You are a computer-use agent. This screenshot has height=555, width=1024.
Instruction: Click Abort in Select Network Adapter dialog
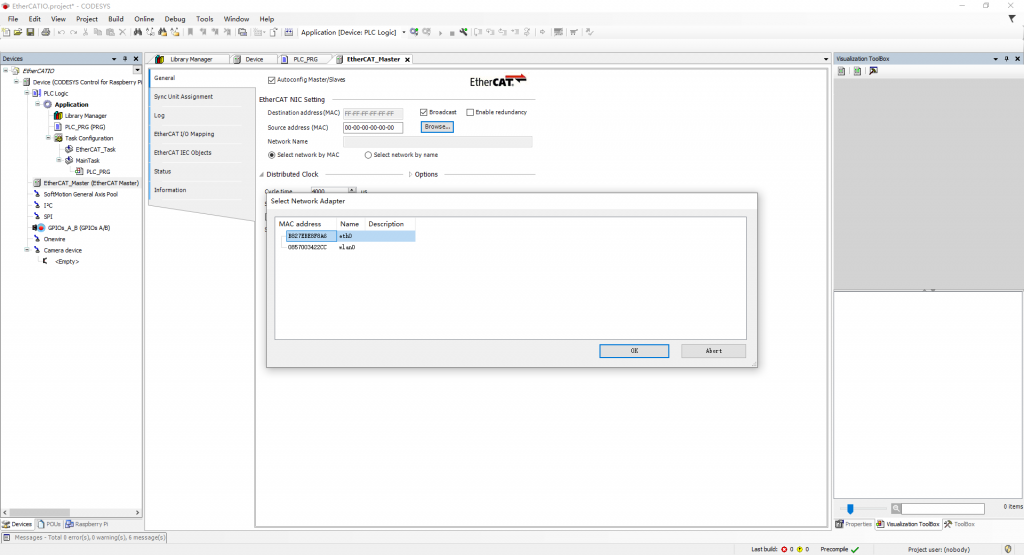tap(713, 351)
